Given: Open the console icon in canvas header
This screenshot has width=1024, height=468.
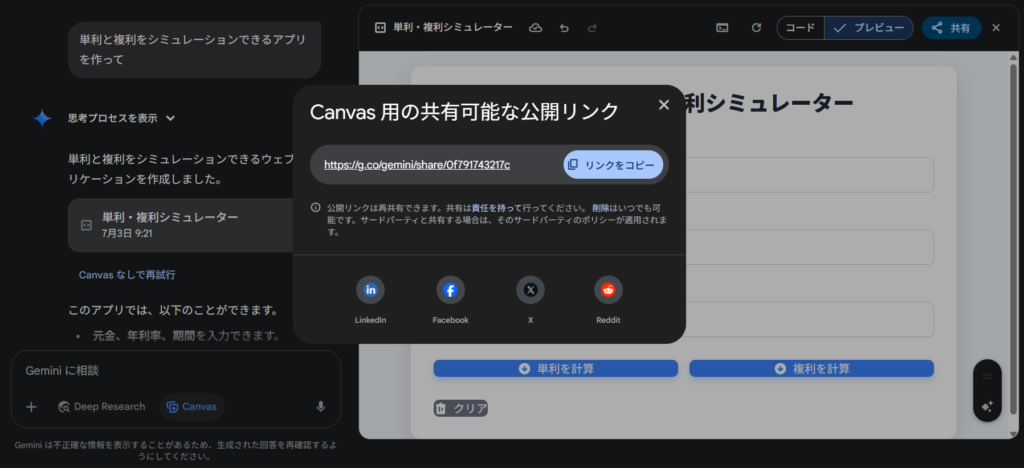Looking at the screenshot, I should (x=722, y=28).
